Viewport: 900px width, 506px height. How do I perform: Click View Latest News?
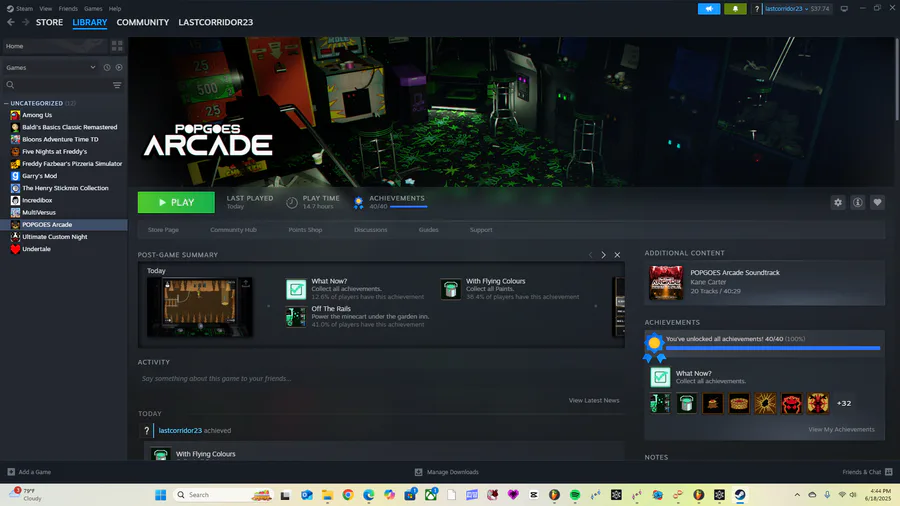(x=594, y=400)
